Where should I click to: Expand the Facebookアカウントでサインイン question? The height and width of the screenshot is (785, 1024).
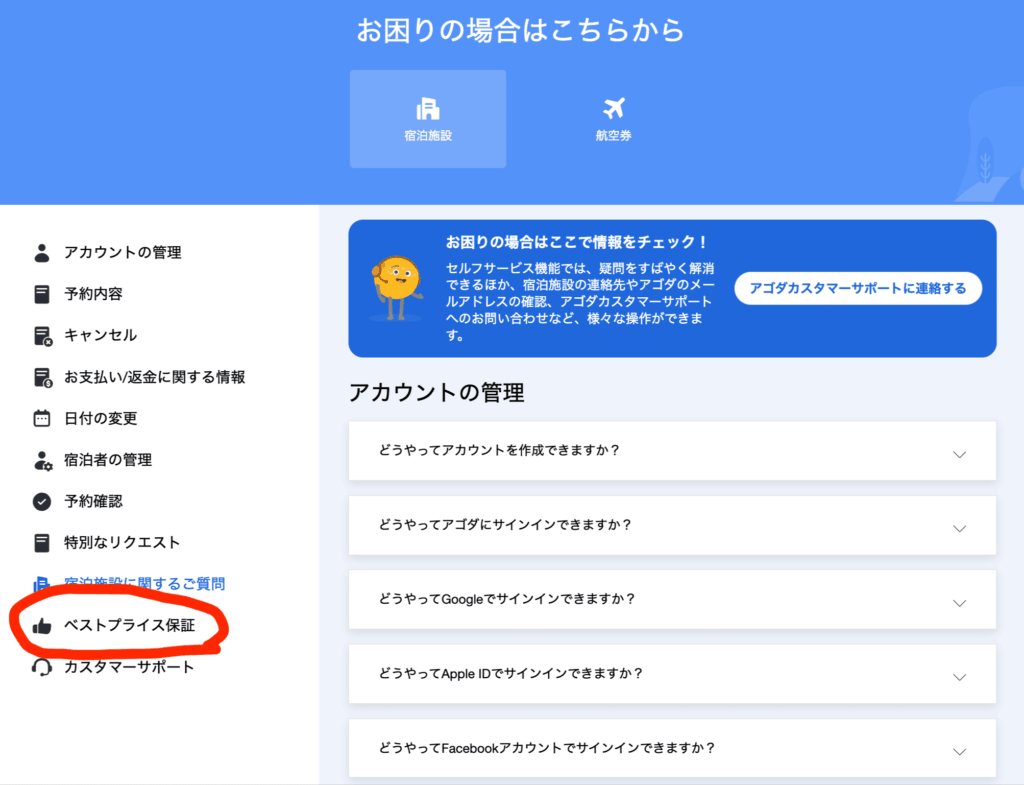coord(959,751)
